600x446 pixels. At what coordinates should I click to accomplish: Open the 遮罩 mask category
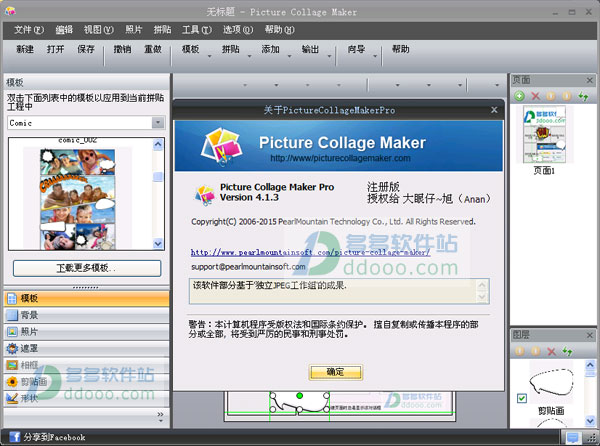86,348
